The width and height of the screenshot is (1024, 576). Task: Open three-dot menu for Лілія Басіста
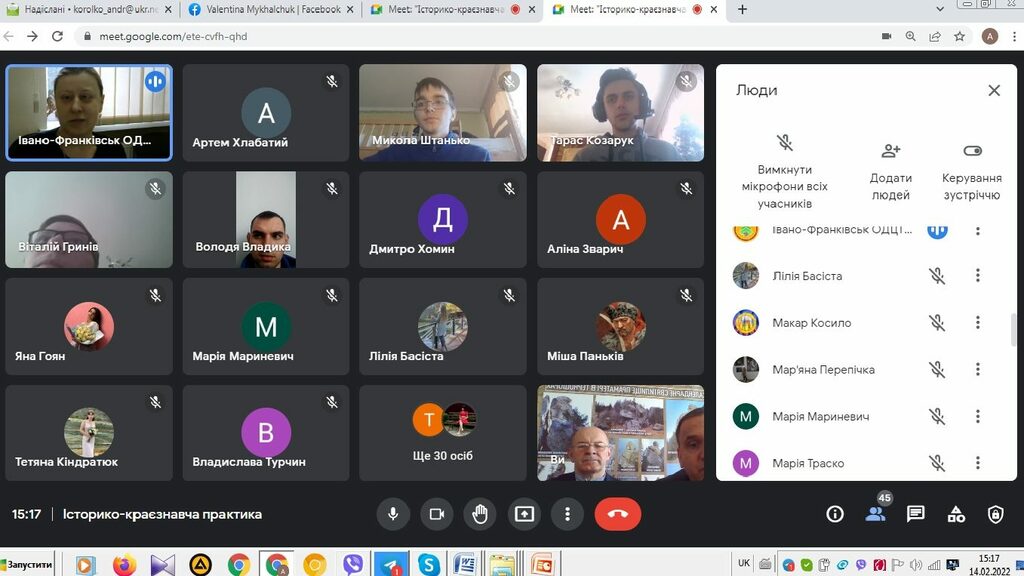[x=978, y=276]
